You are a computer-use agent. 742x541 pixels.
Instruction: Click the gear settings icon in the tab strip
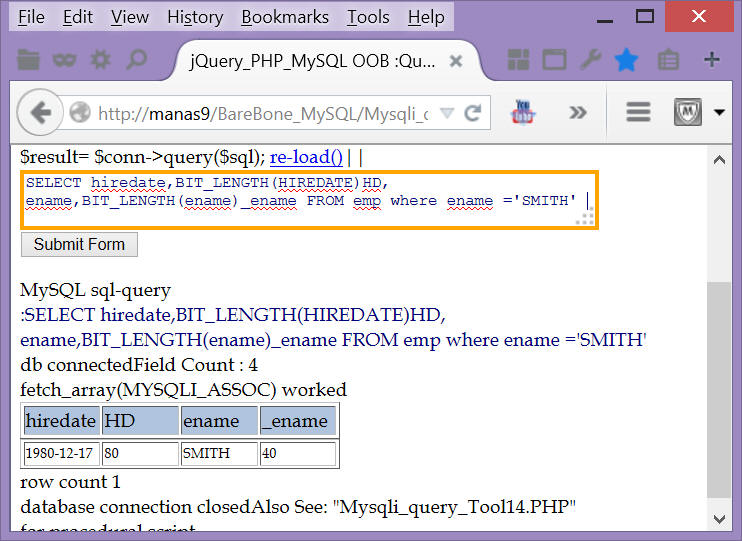point(100,60)
